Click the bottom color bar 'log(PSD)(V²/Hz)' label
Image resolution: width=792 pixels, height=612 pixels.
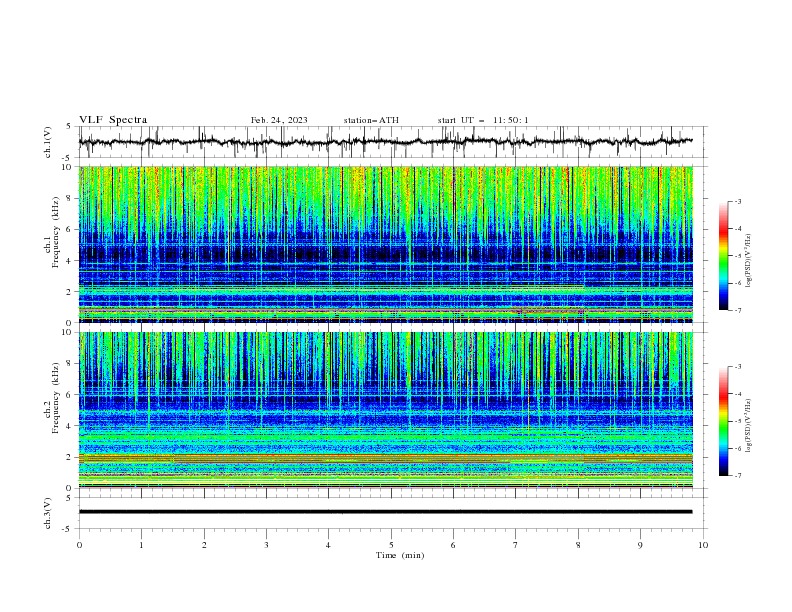tap(748, 426)
